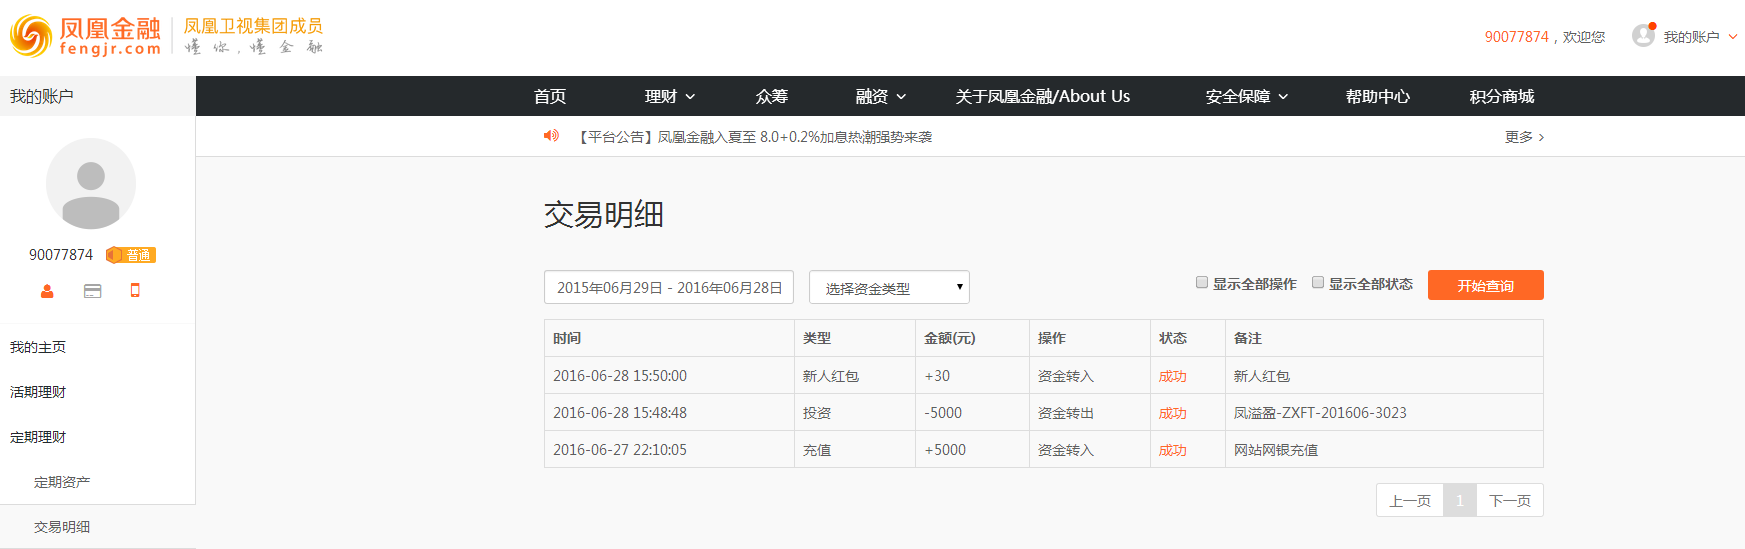The width and height of the screenshot is (1745, 549).
Task: Expand the 安全保障 navigation dropdown
Action: (x=1247, y=96)
